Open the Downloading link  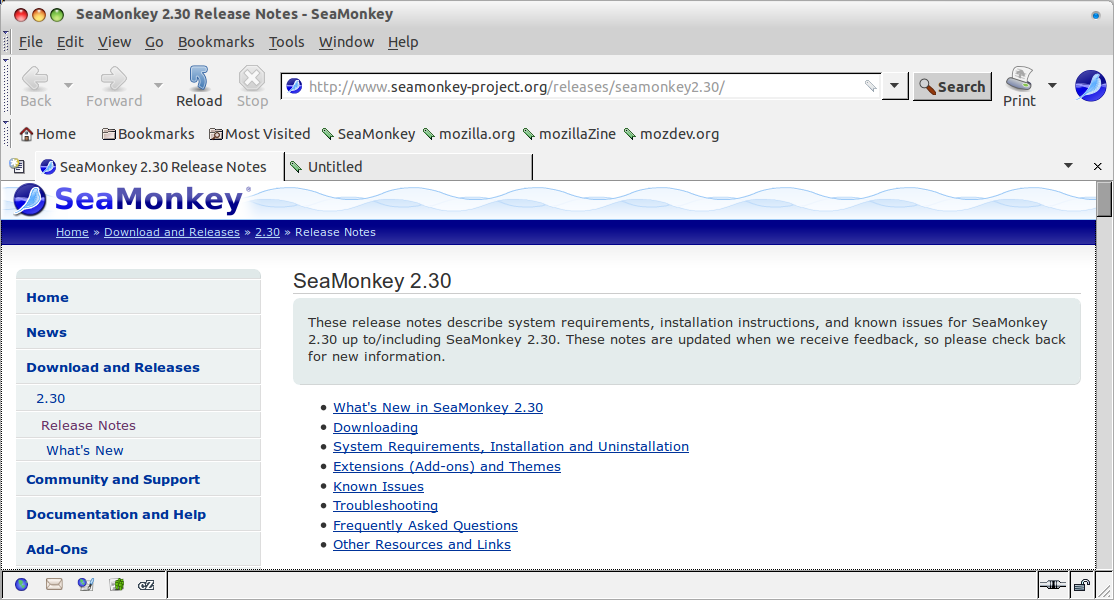[x=375, y=427]
